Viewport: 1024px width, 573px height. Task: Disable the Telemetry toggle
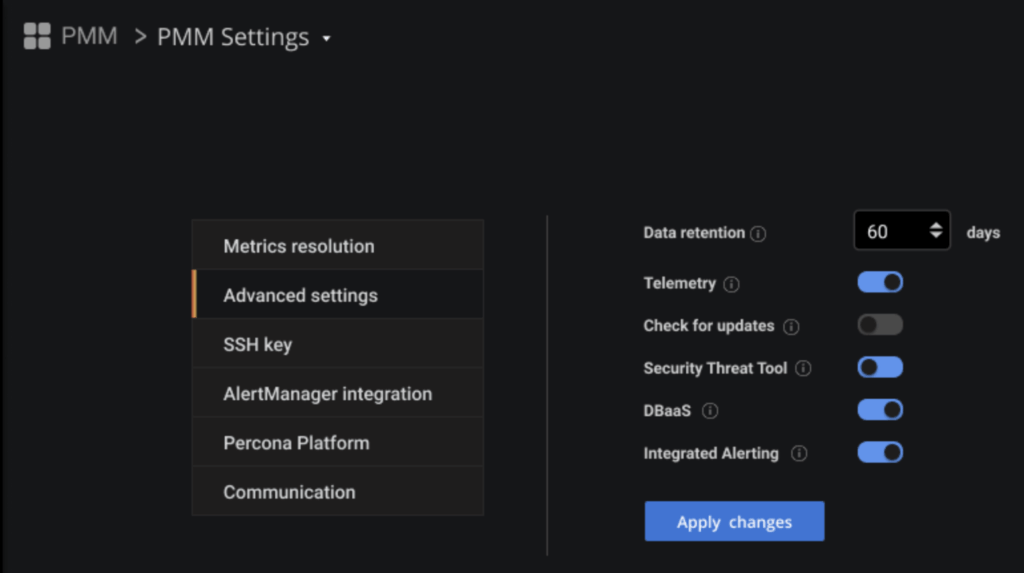pyautogui.click(x=880, y=282)
